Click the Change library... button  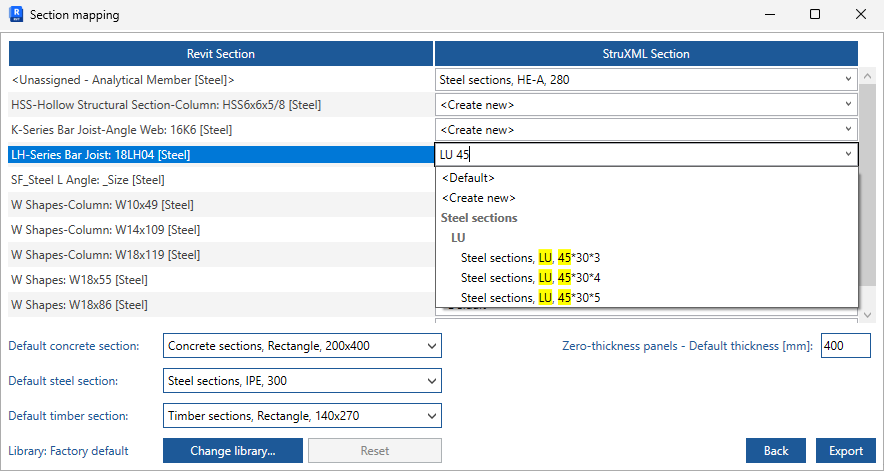(x=233, y=451)
